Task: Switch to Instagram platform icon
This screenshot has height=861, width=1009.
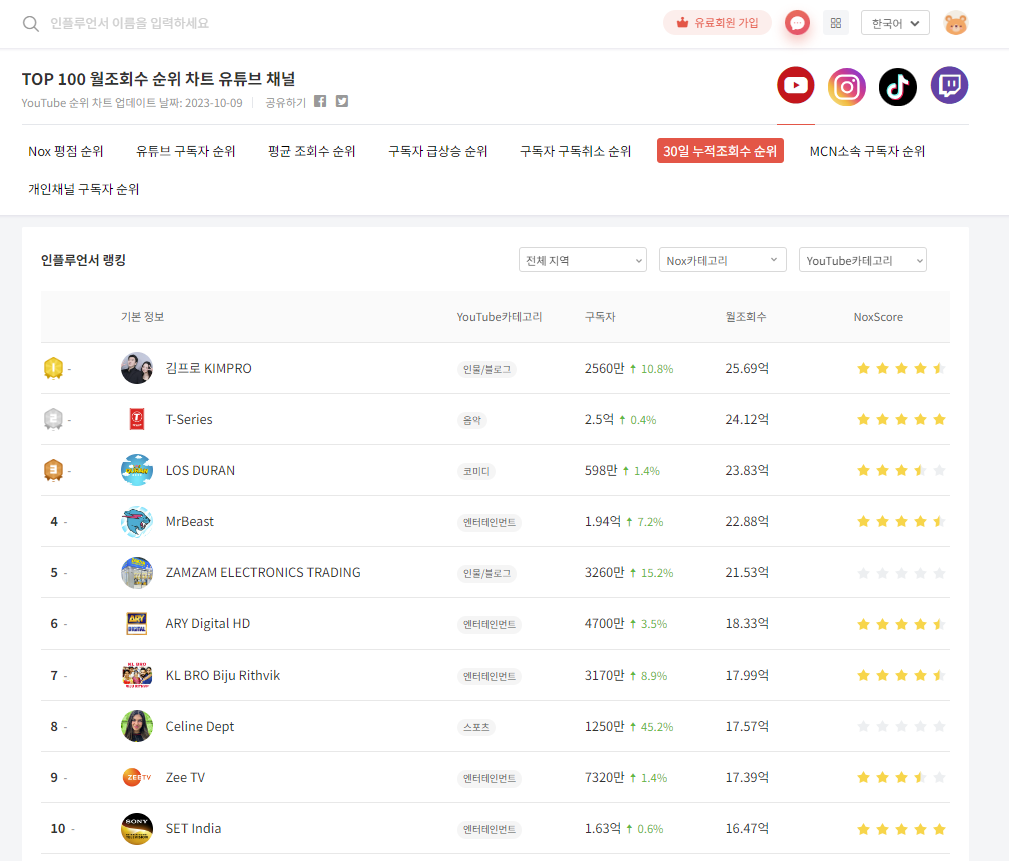Action: coord(846,86)
